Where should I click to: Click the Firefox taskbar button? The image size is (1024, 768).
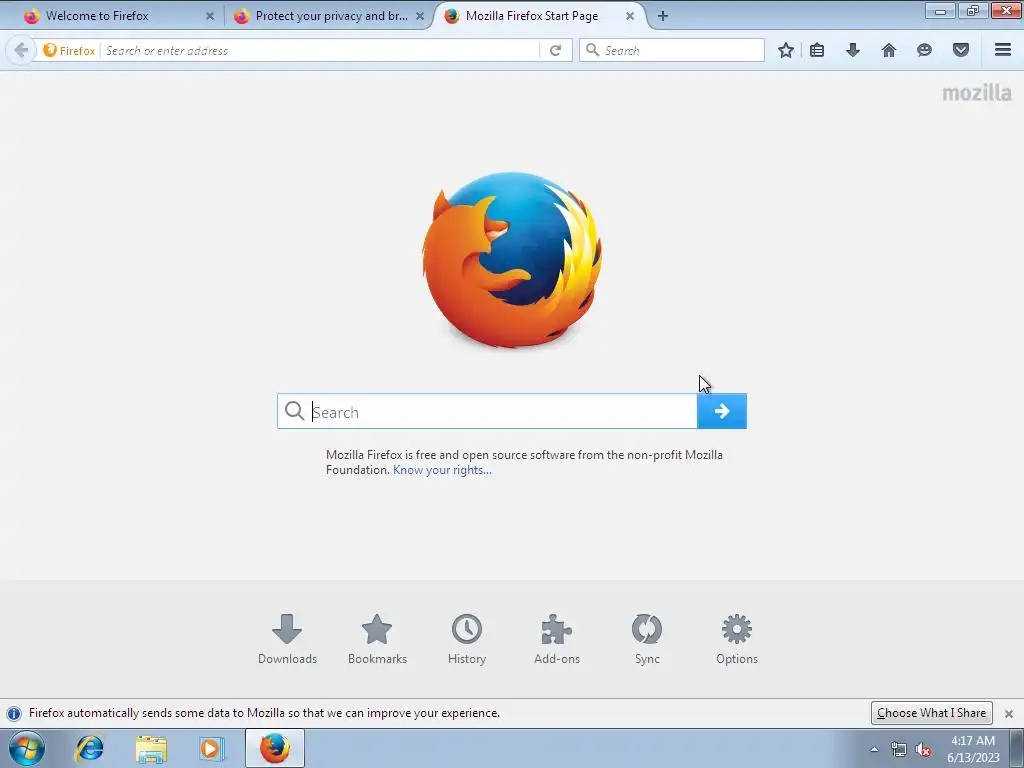[x=275, y=748]
